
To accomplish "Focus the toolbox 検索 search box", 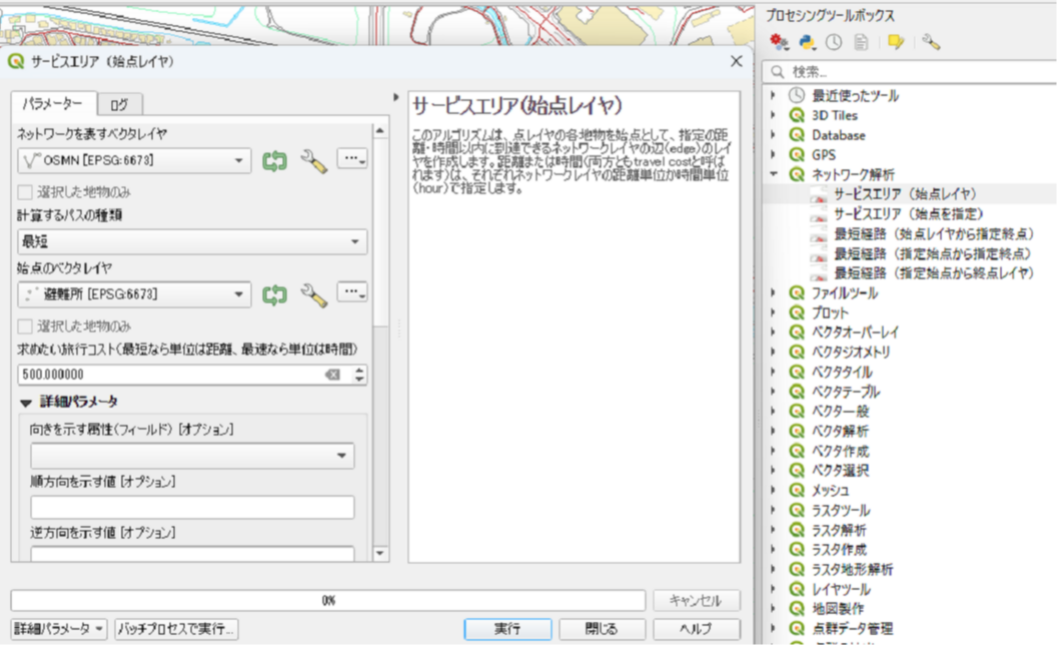I will (910, 71).
